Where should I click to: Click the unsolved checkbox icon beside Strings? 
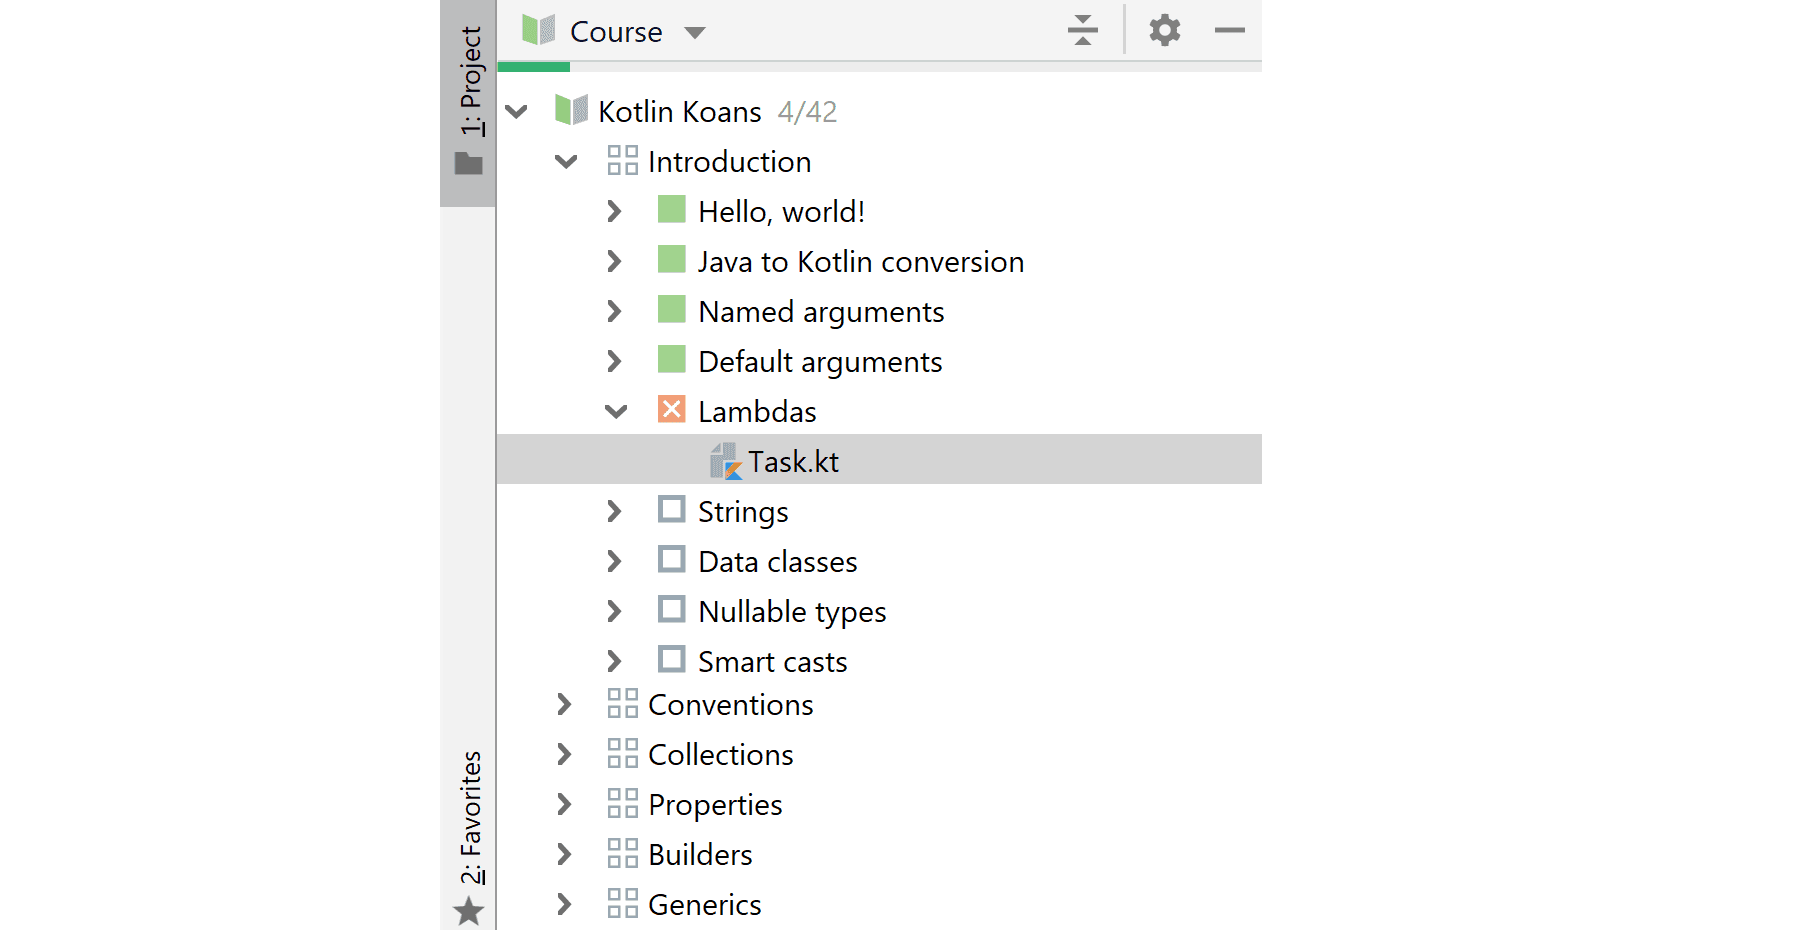click(671, 510)
